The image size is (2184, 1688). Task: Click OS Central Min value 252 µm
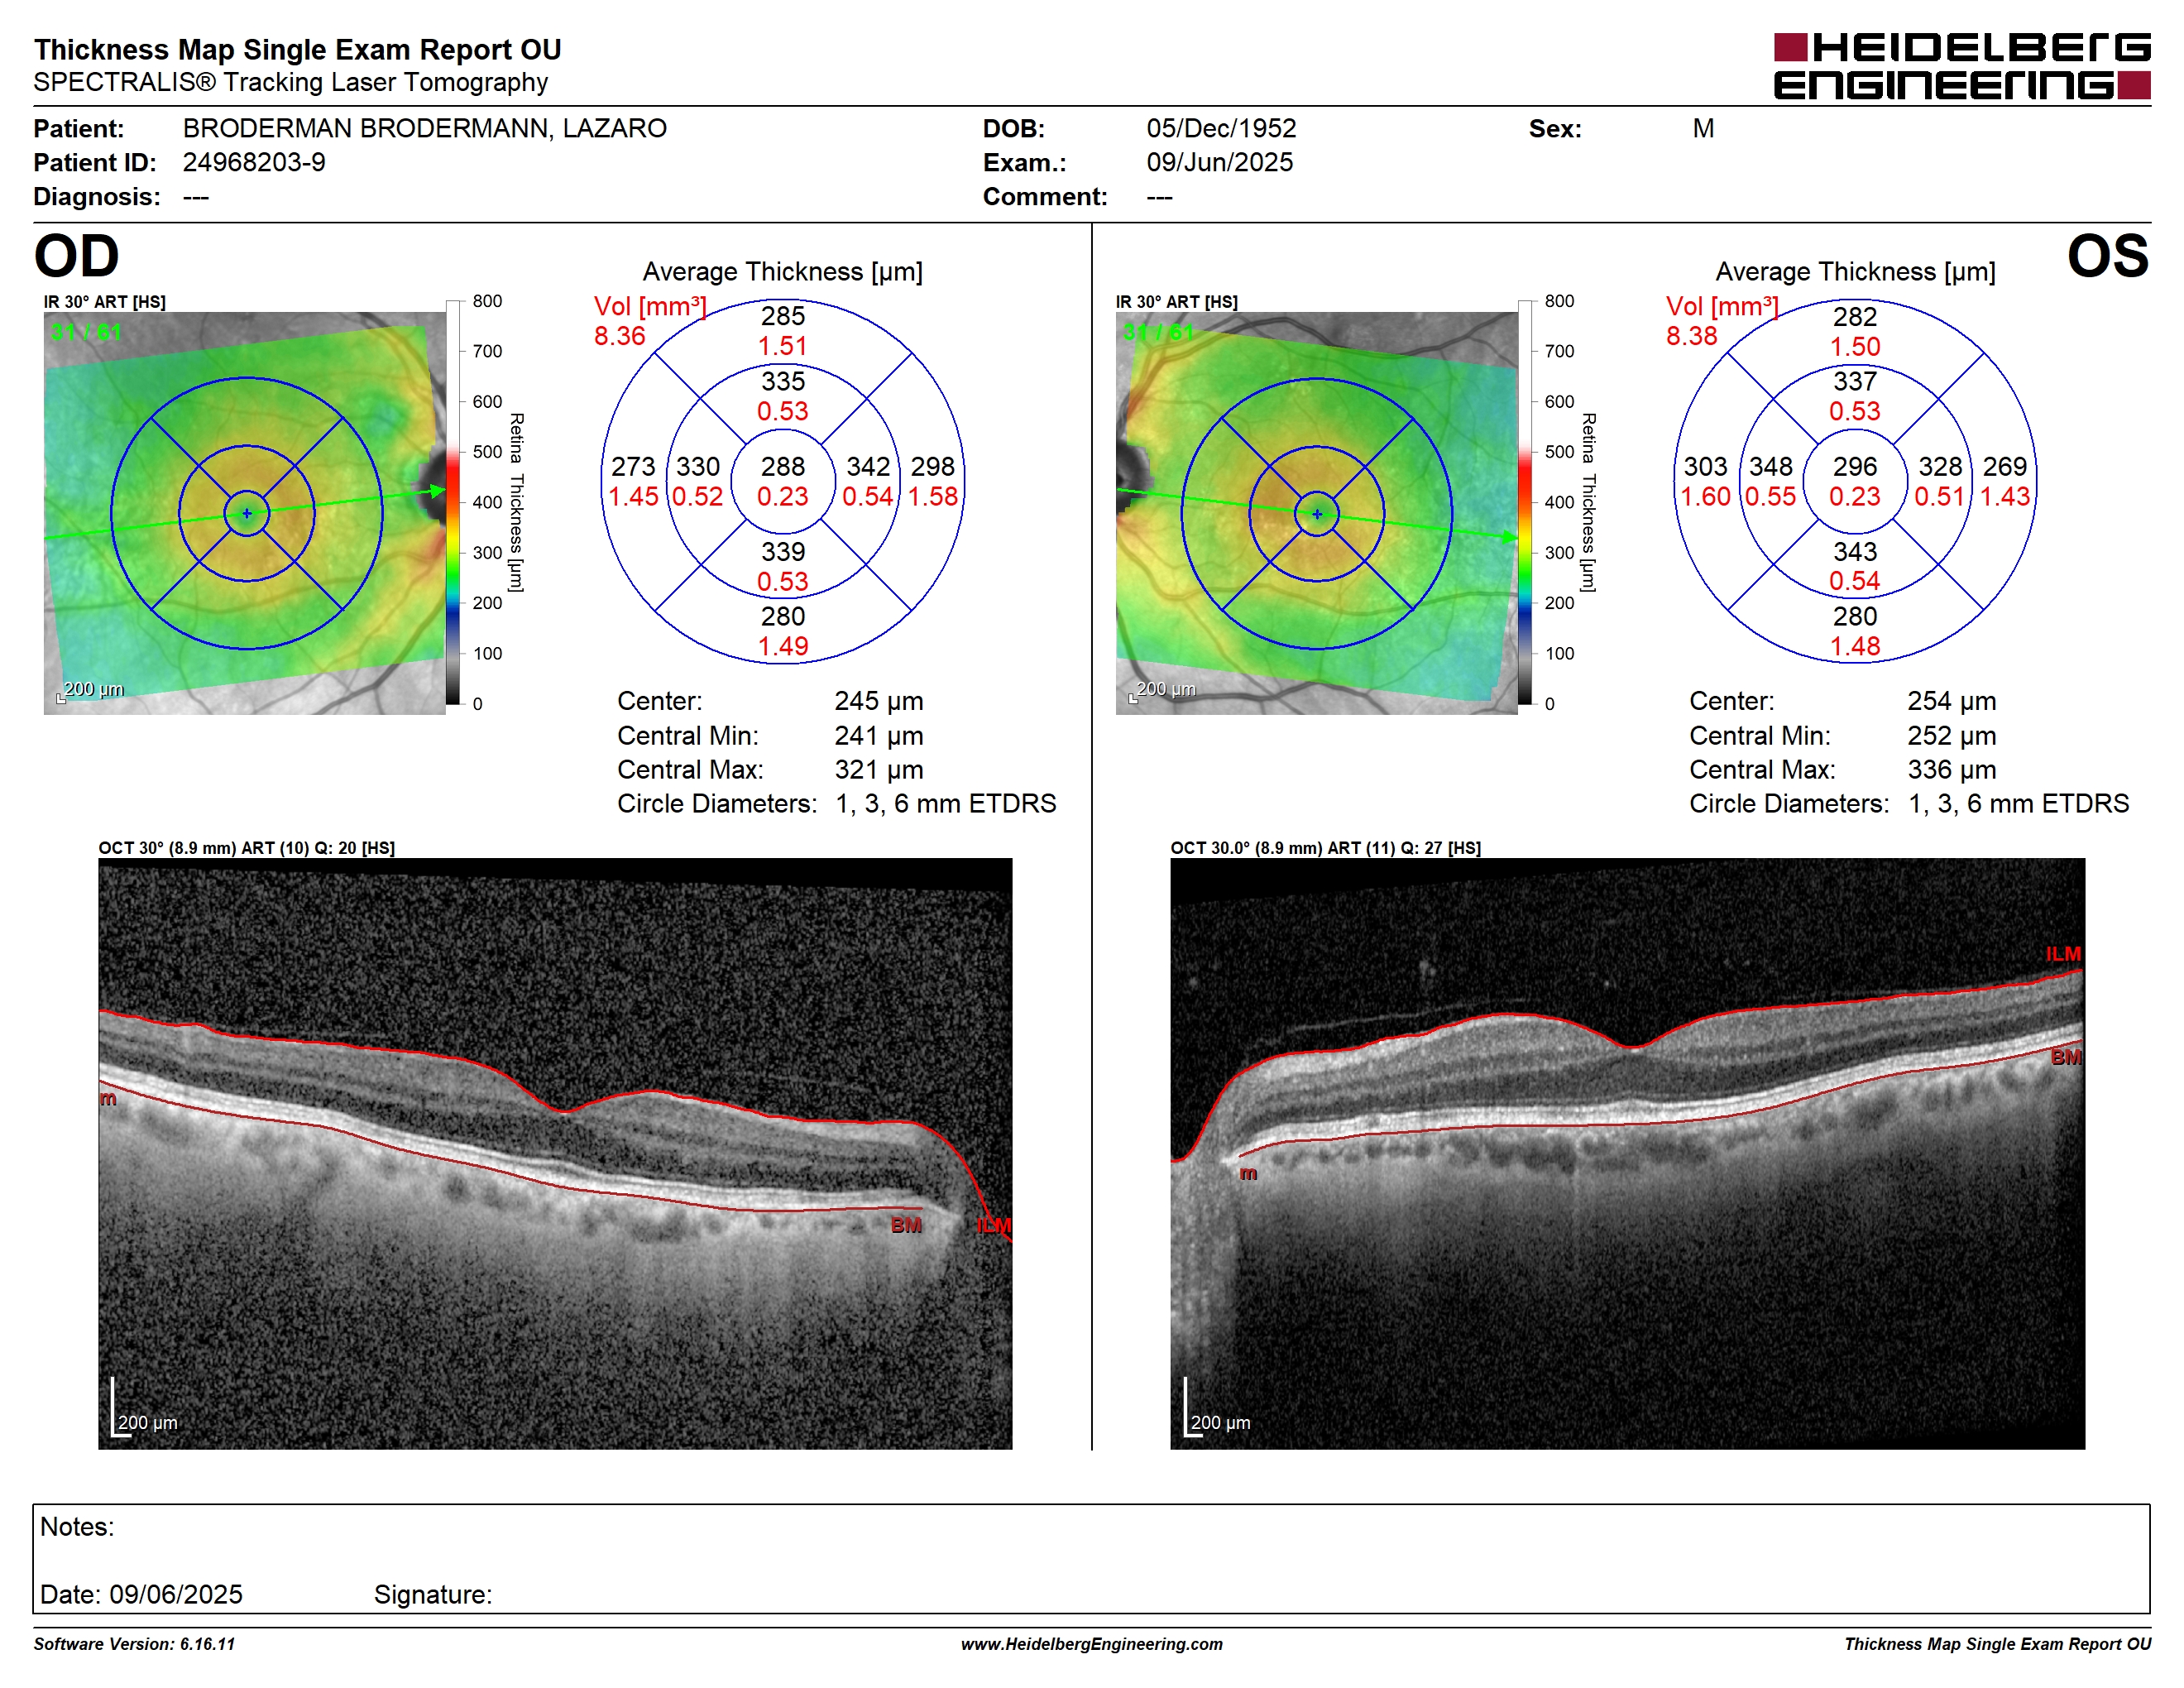point(1952,736)
